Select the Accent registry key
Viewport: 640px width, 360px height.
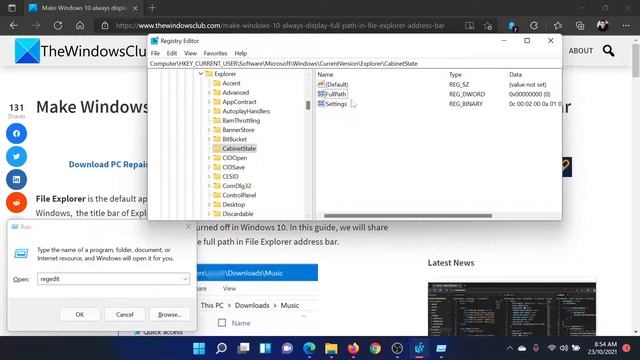pyautogui.click(x=231, y=83)
